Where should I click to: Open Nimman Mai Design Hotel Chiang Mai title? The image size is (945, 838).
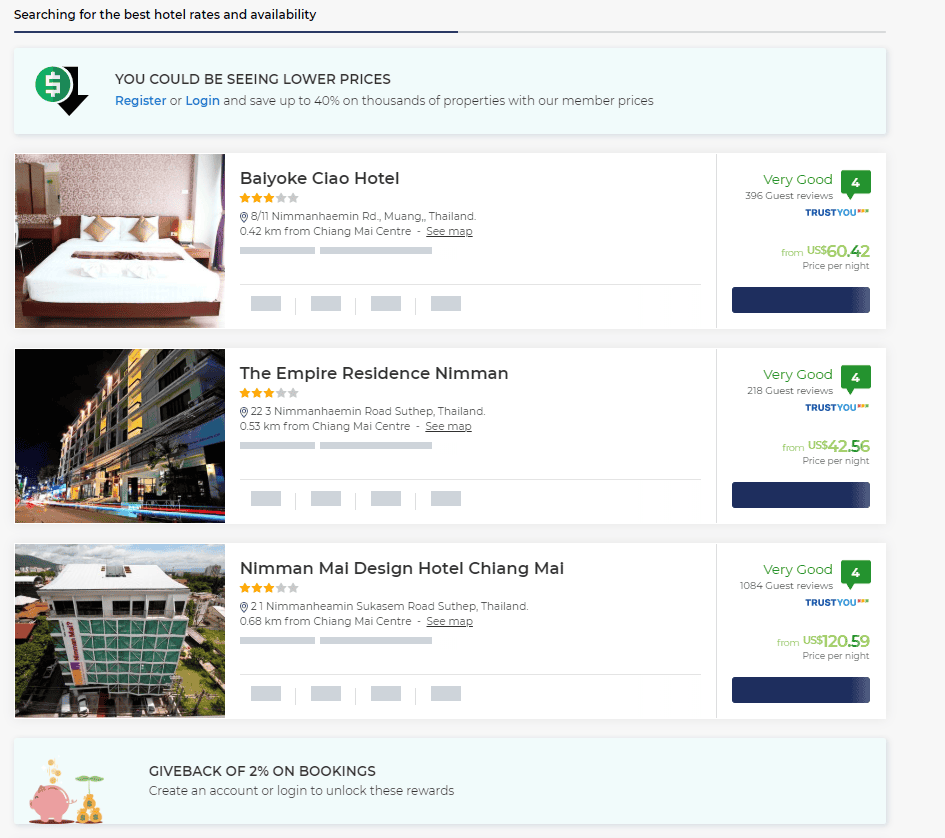401,569
